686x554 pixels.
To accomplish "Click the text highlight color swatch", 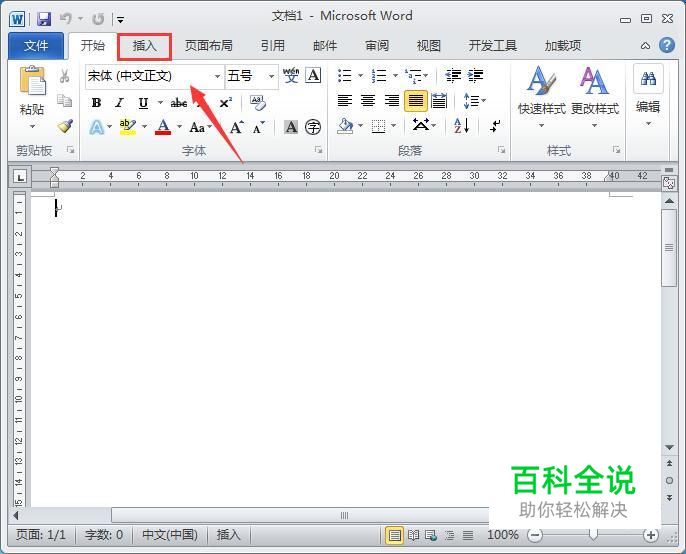I will [x=127, y=127].
